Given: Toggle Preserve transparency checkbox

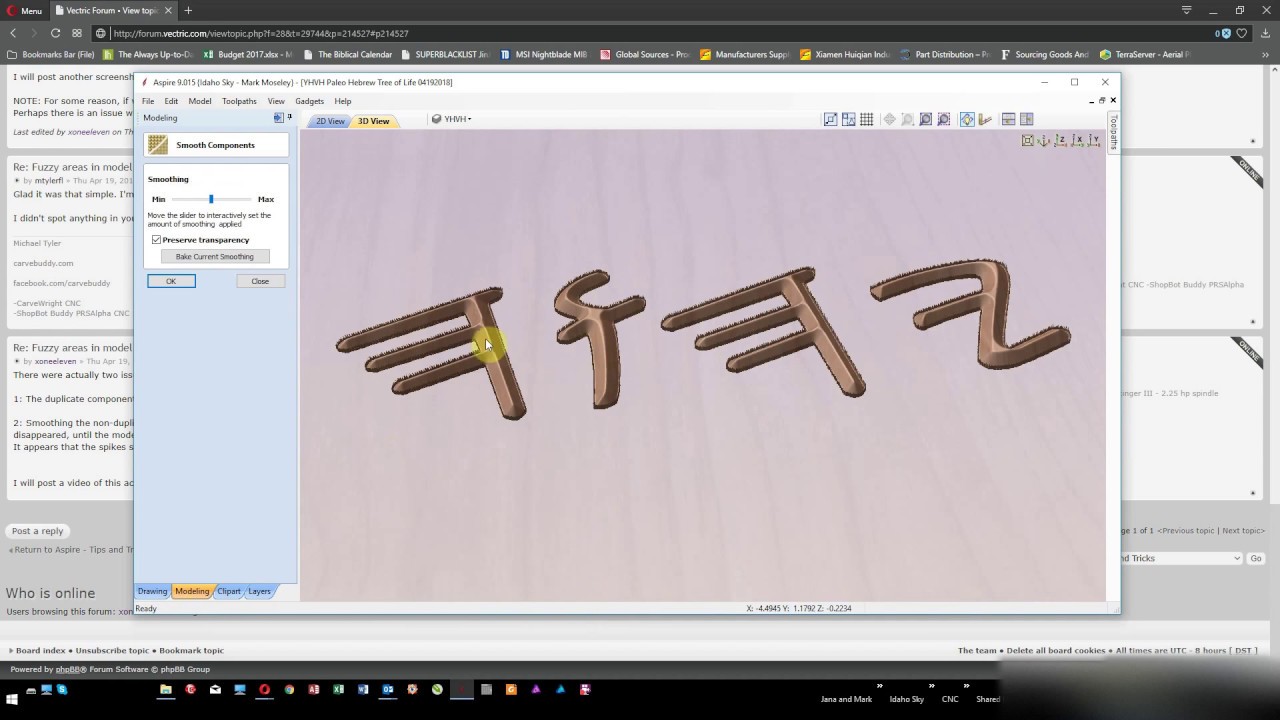Looking at the screenshot, I should [157, 240].
